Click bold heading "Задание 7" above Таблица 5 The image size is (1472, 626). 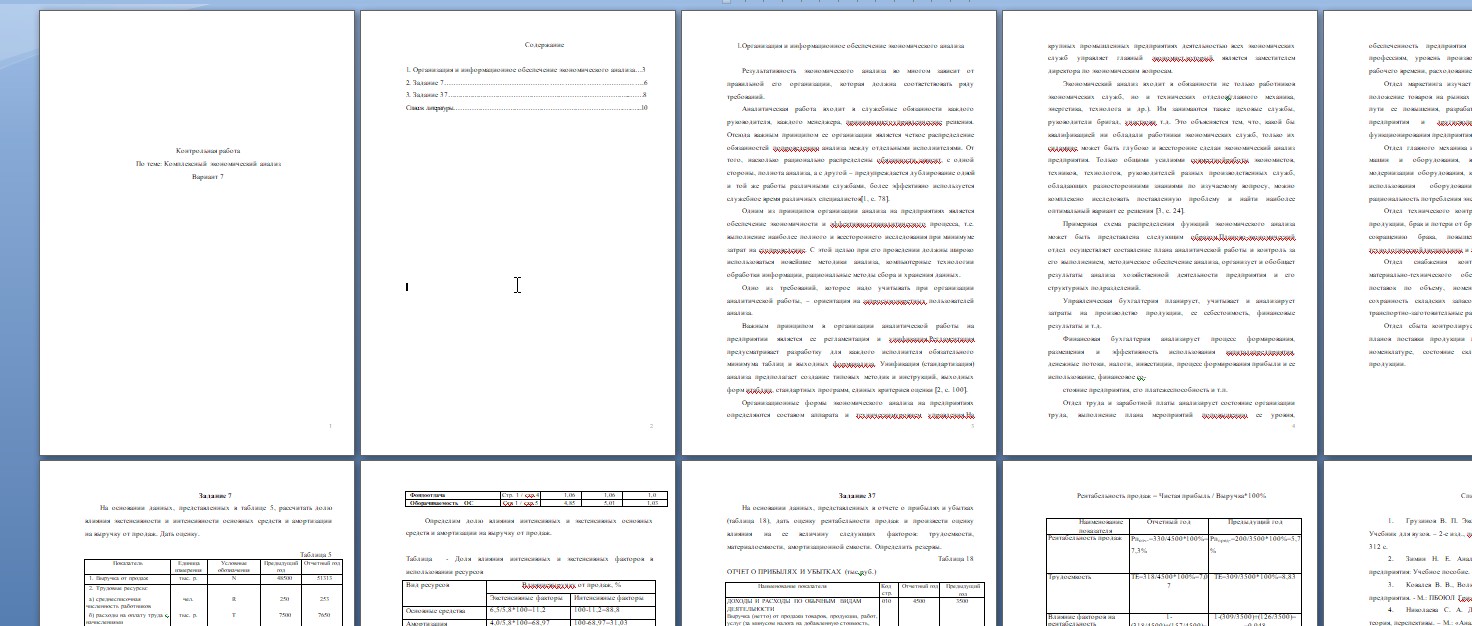click(214, 496)
